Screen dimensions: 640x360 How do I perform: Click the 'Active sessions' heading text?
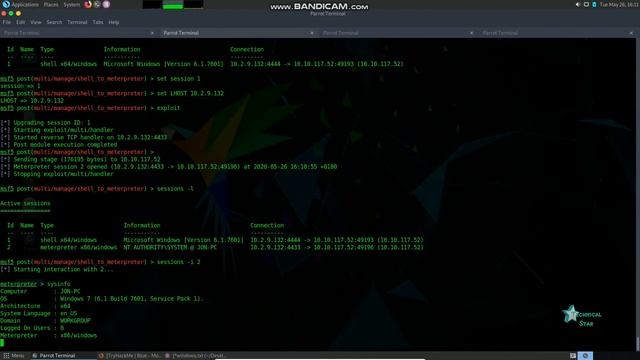[x=25, y=203]
